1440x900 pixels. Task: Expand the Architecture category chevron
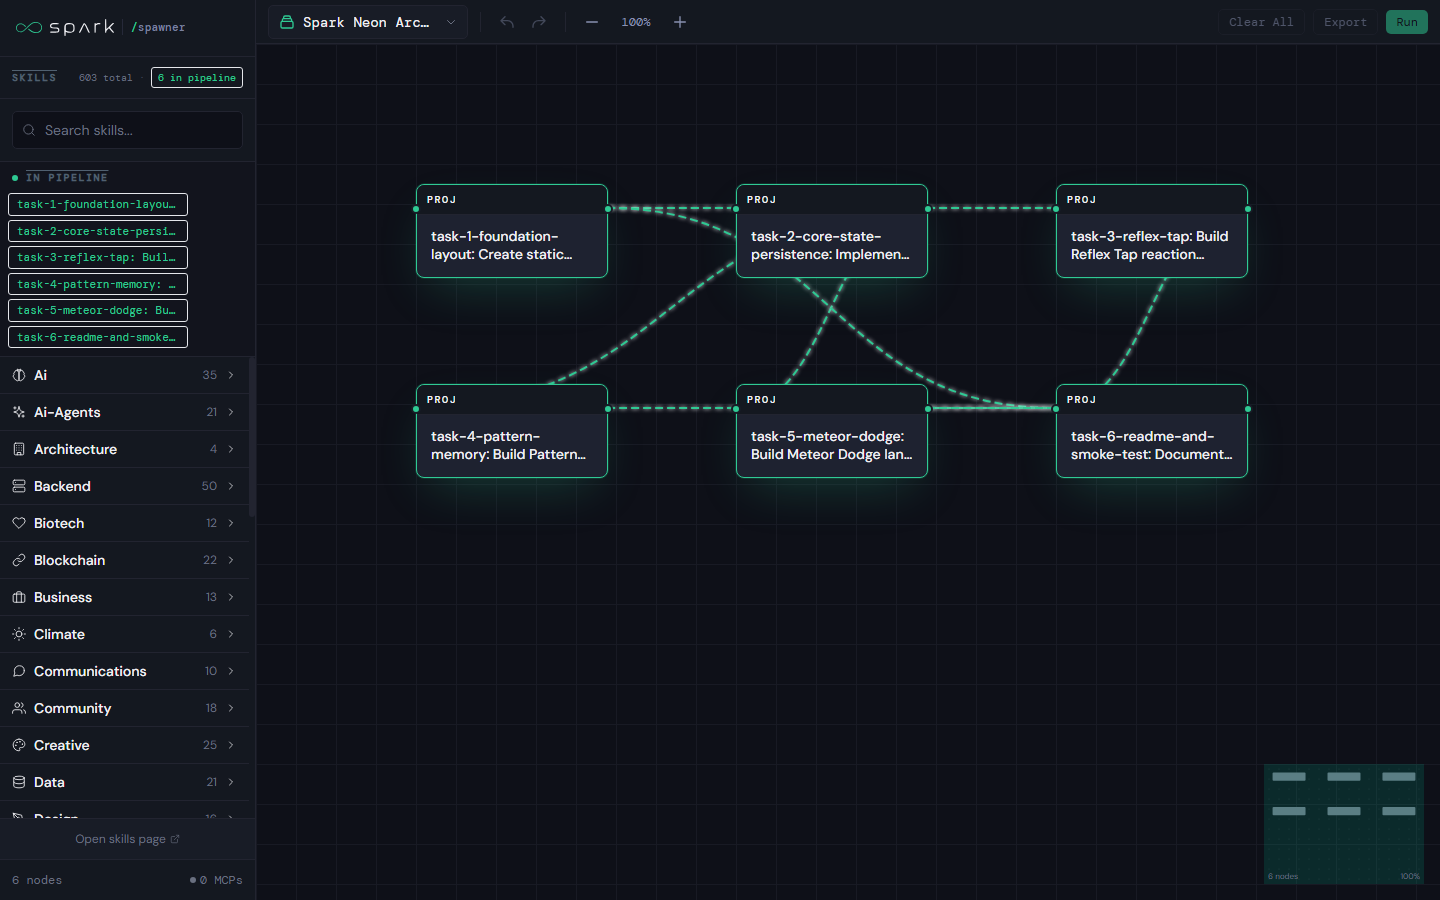tap(231, 449)
